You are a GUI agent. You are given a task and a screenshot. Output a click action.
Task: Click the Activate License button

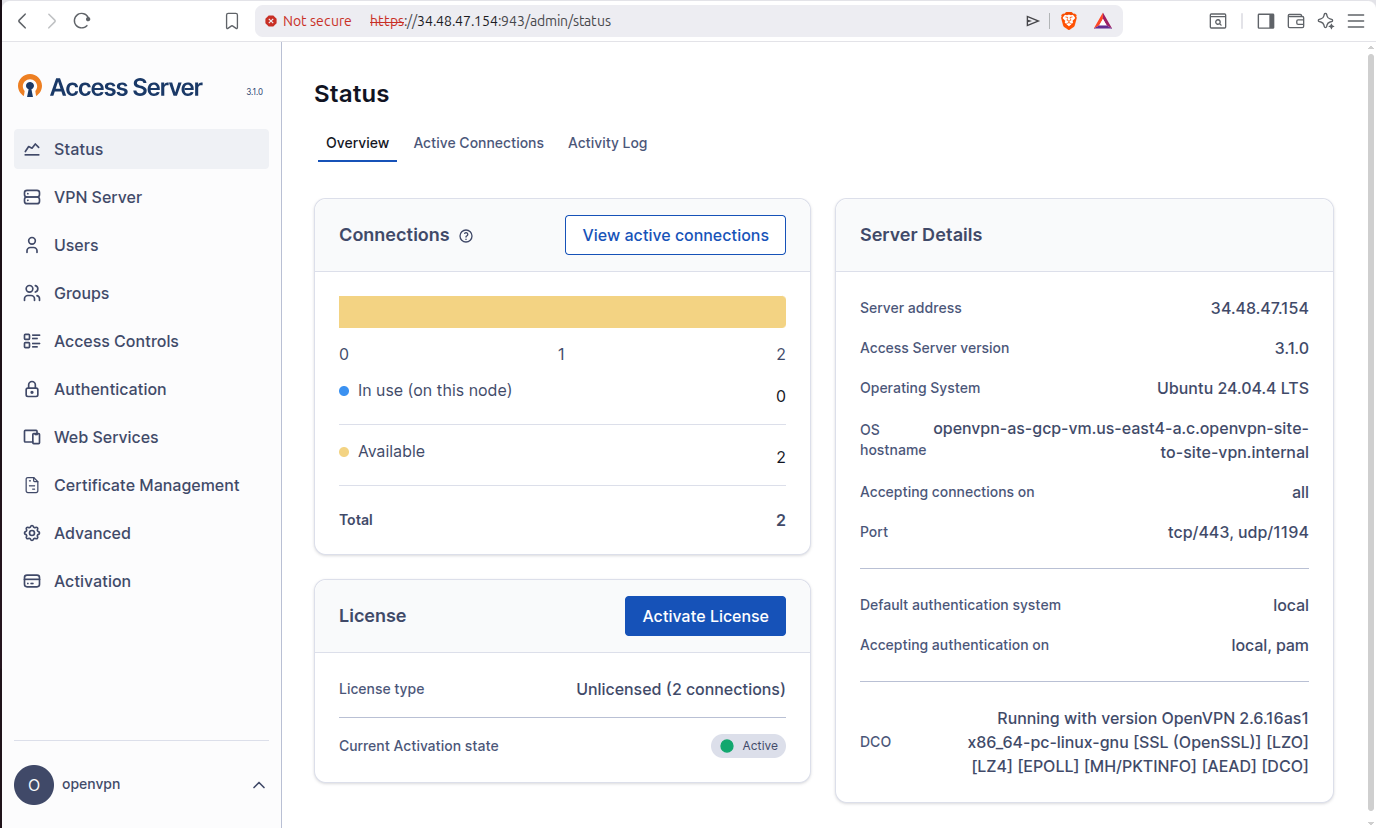tap(705, 616)
